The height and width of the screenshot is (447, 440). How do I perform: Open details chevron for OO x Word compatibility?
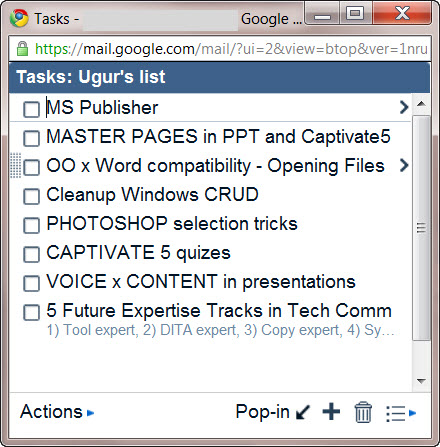[x=404, y=165]
